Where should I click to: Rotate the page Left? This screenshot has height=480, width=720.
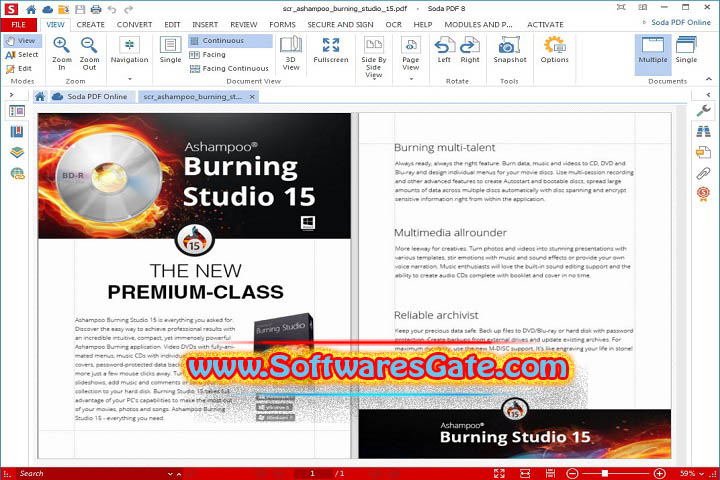(444, 50)
